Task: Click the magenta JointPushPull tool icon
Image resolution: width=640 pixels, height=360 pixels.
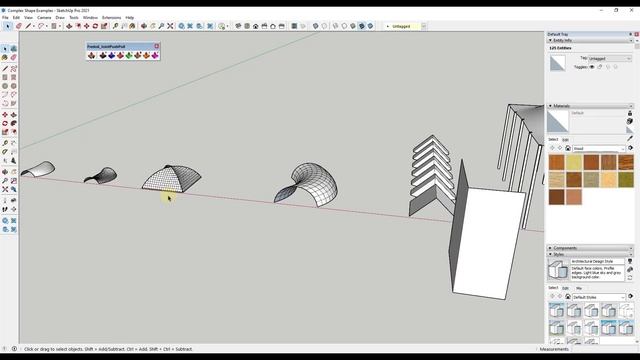Action: (x=155, y=56)
